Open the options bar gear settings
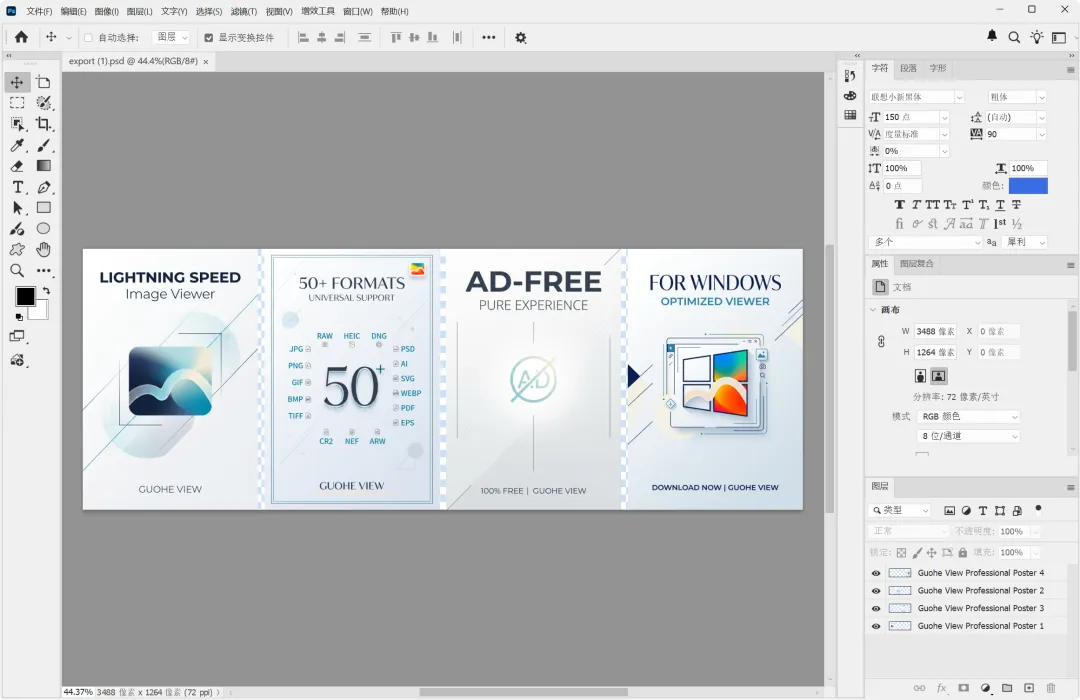 [521, 38]
